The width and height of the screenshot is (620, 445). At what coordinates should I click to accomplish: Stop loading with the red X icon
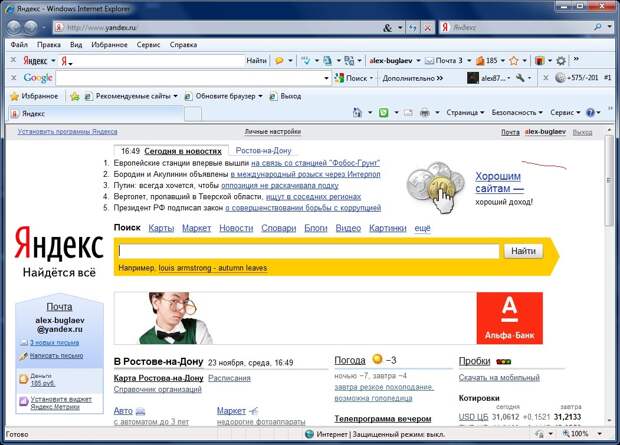pyautogui.click(x=428, y=28)
